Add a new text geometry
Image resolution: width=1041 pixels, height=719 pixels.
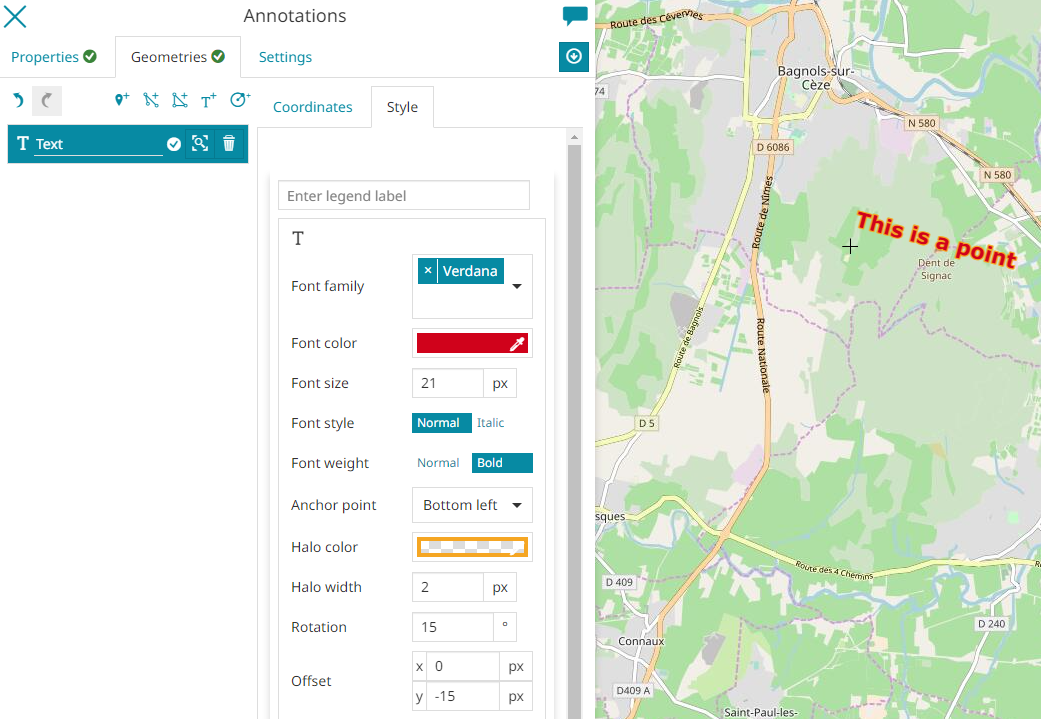pyautogui.click(x=208, y=100)
